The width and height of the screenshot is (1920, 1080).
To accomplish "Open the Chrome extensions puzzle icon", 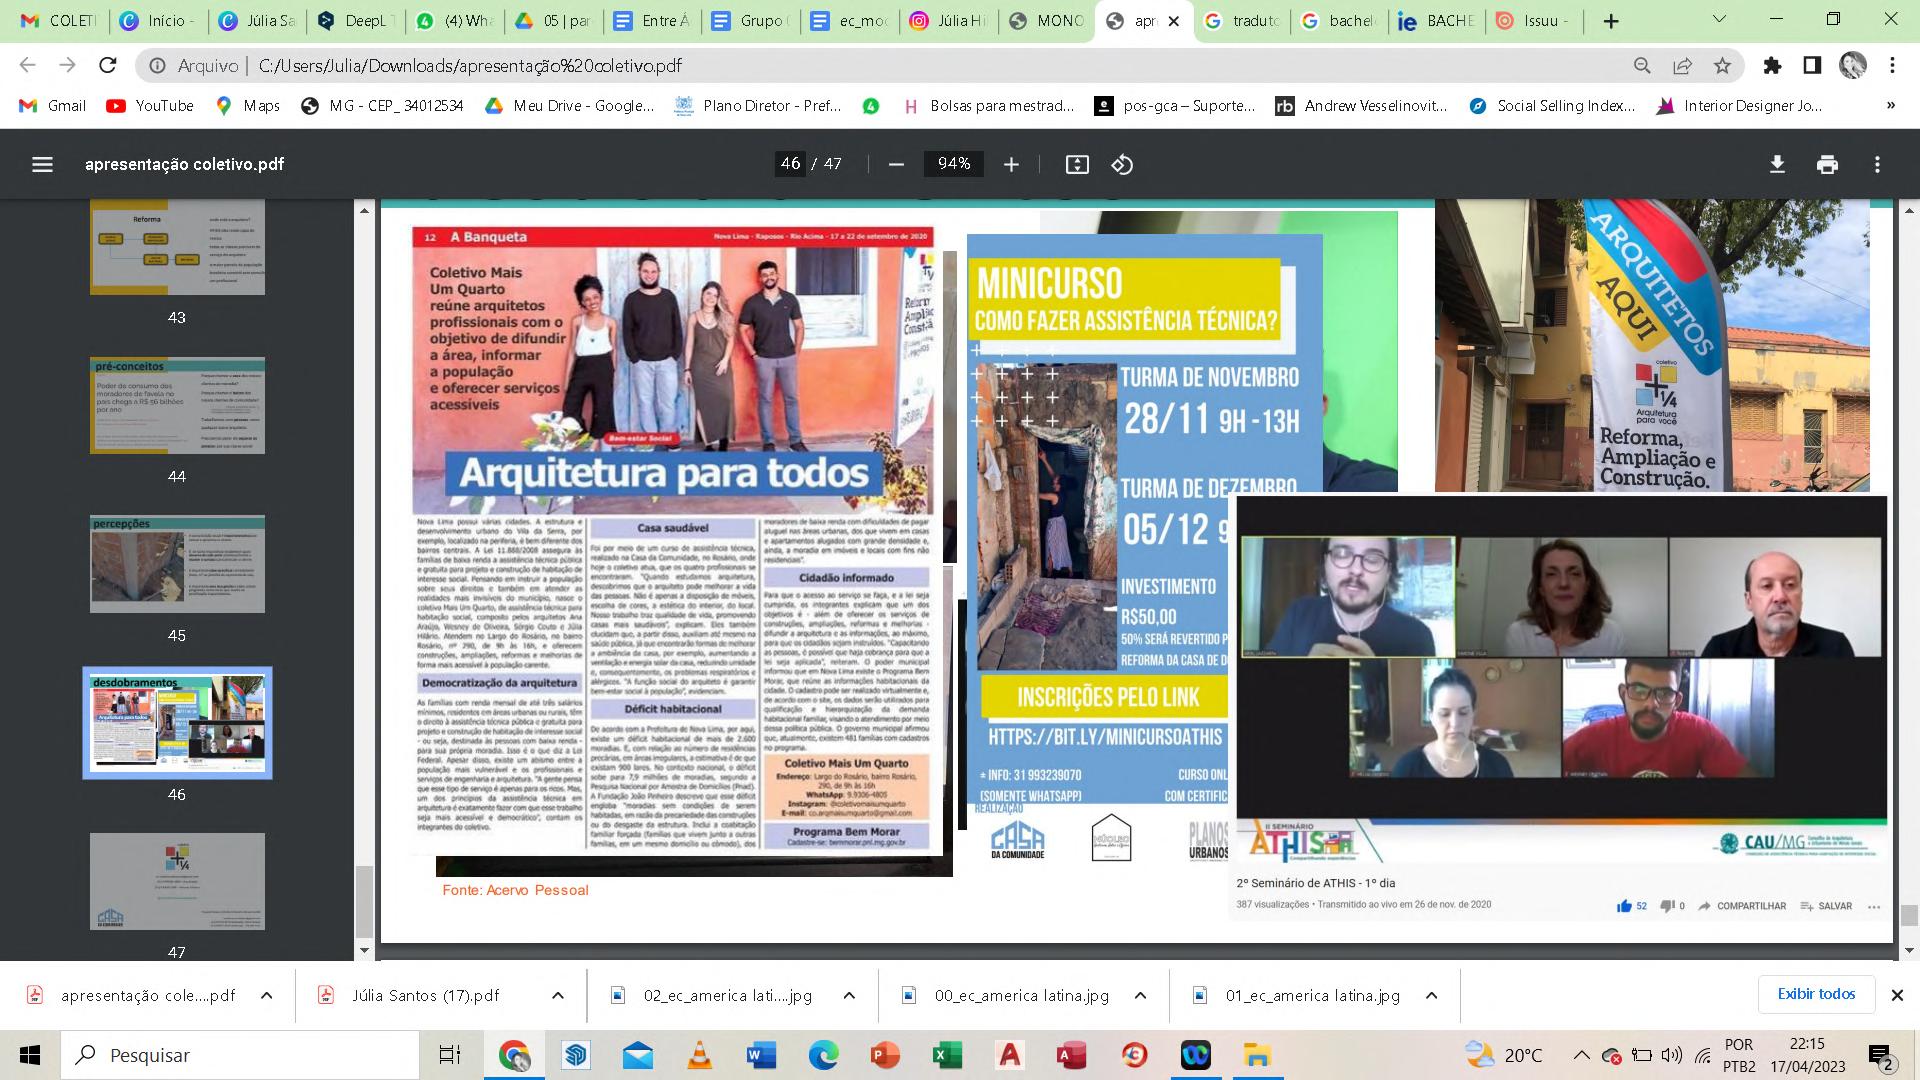I will [x=1772, y=66].
